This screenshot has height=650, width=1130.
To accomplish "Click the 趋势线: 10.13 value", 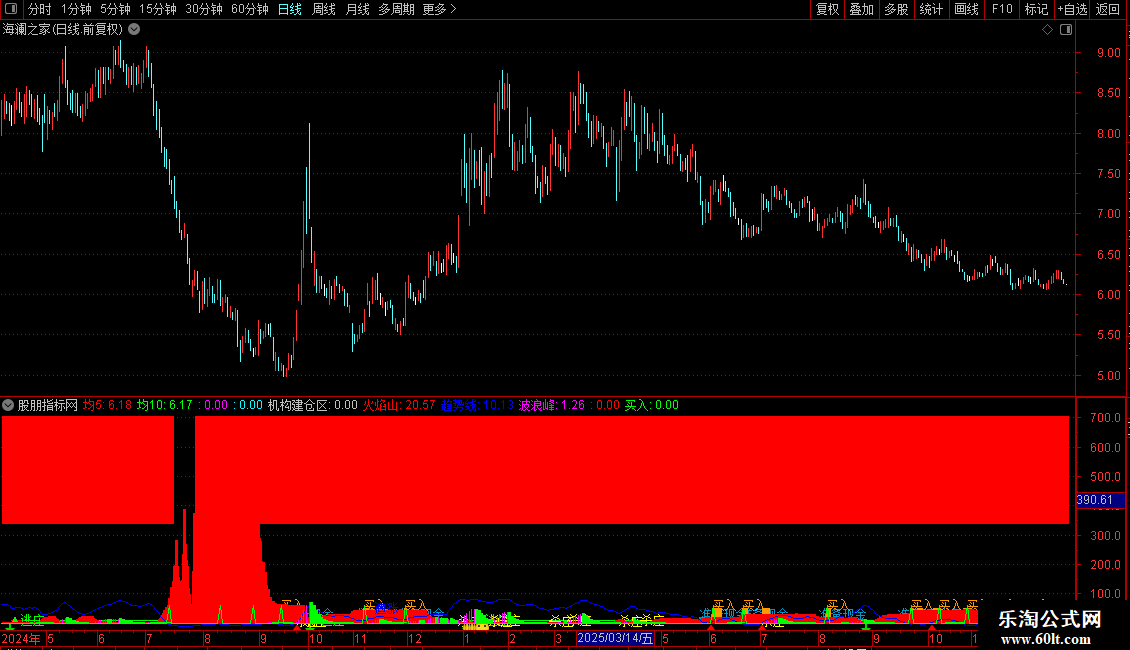I will point(477,405).
